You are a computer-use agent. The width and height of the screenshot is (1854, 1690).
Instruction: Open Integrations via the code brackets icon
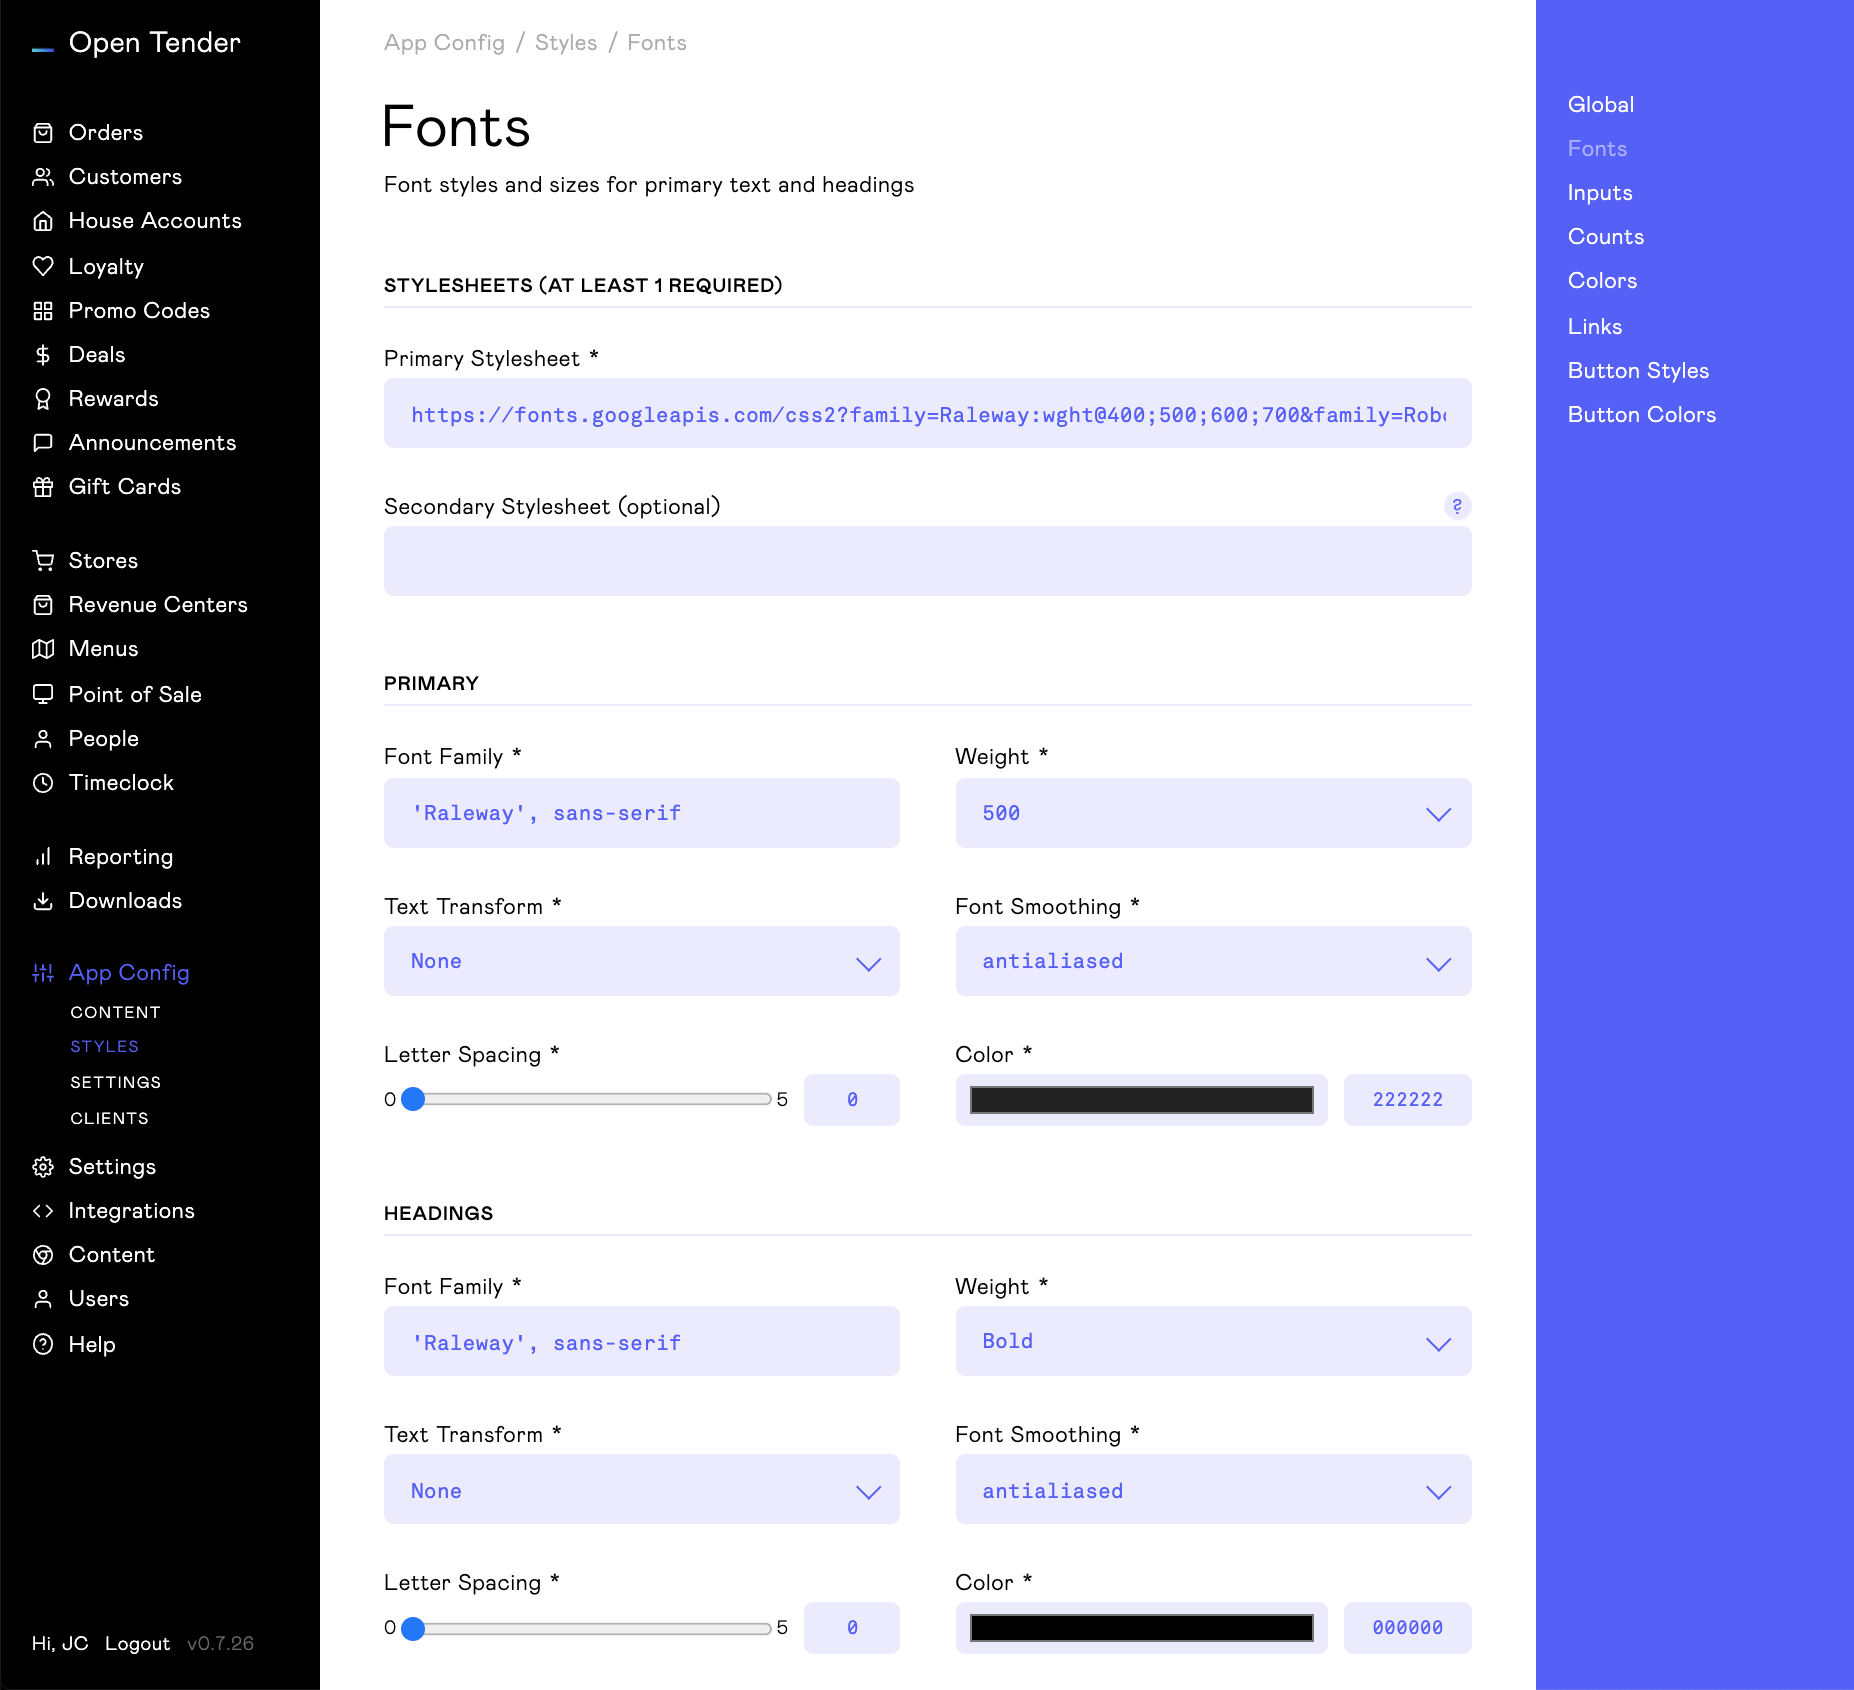coord(43,1210)
